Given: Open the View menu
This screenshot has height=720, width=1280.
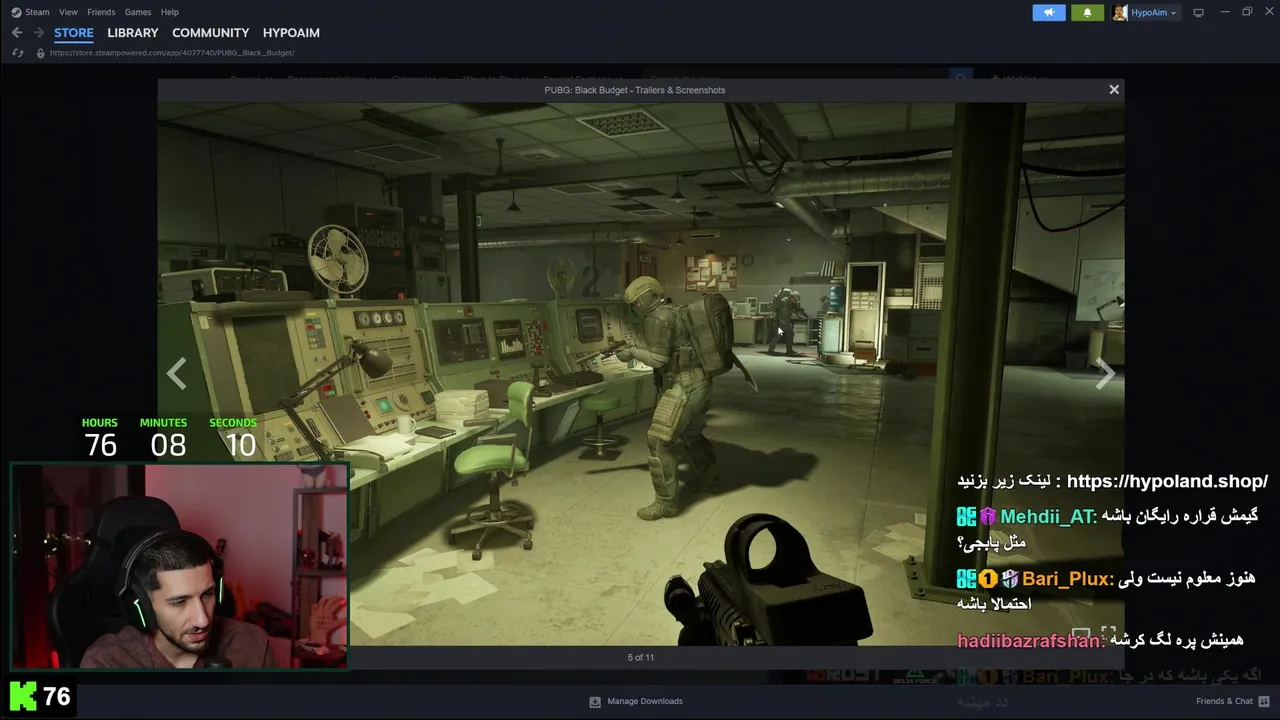Looking at the screenshot, I should pos(68,12).
